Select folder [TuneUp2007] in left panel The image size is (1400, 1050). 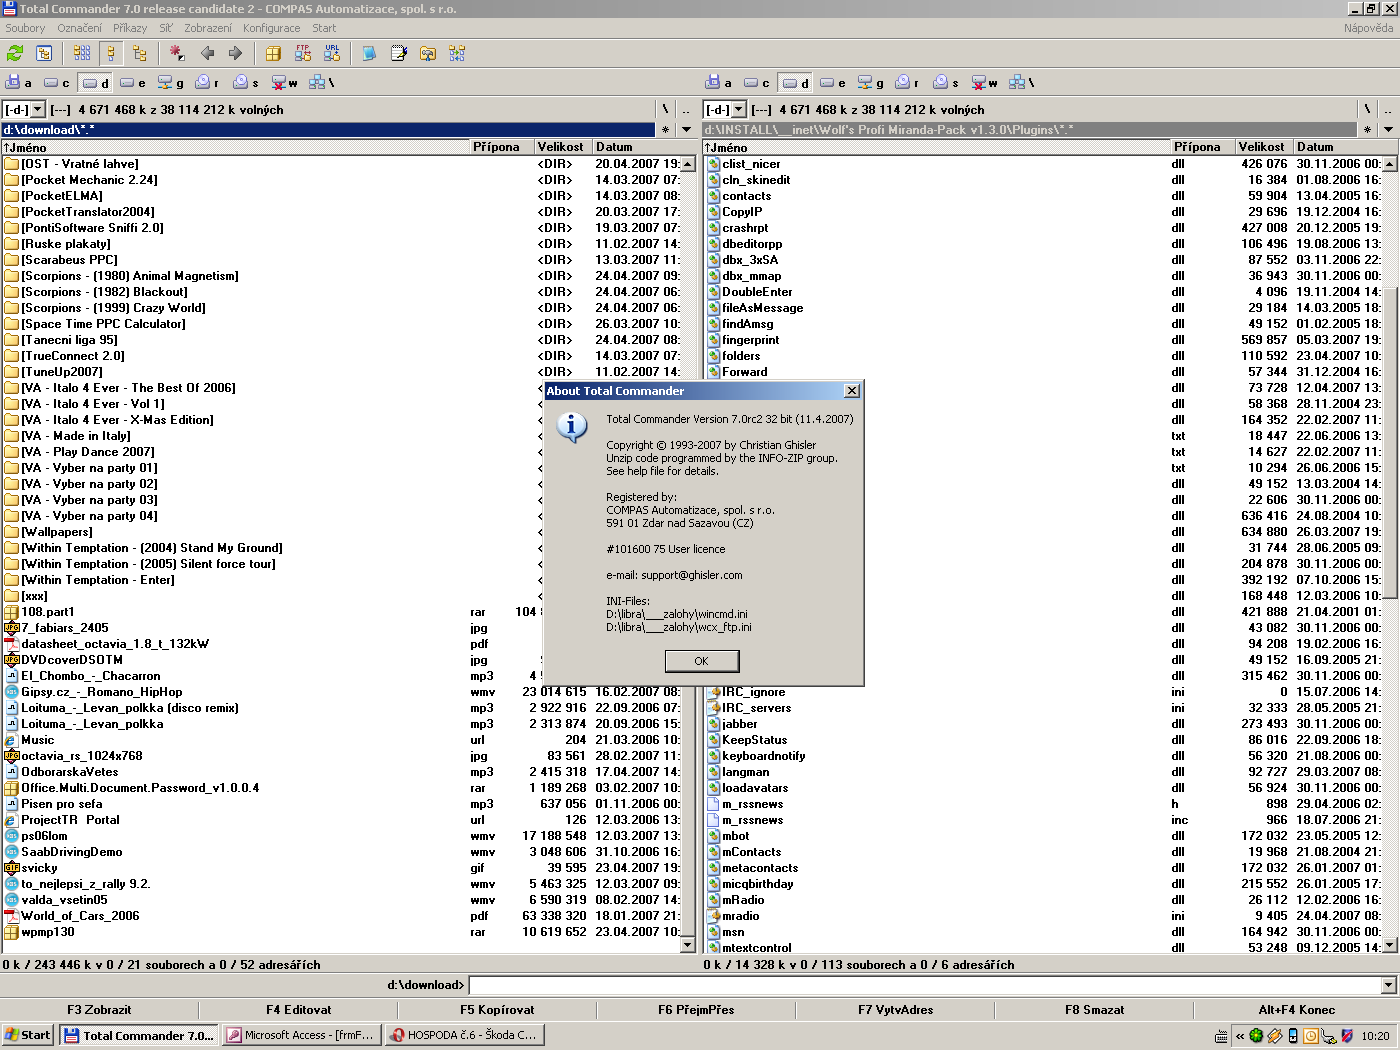[62, 372]
